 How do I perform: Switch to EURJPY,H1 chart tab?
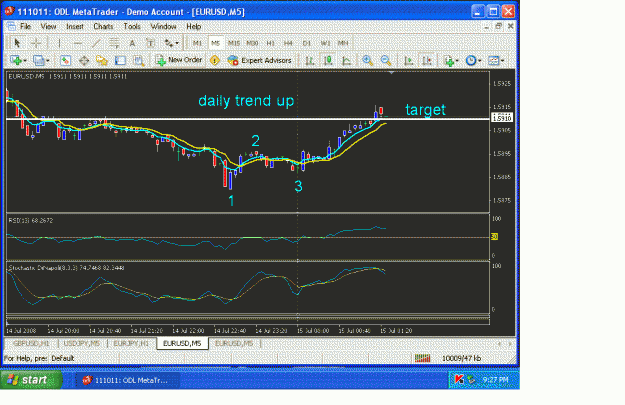(x=131, y=344)
